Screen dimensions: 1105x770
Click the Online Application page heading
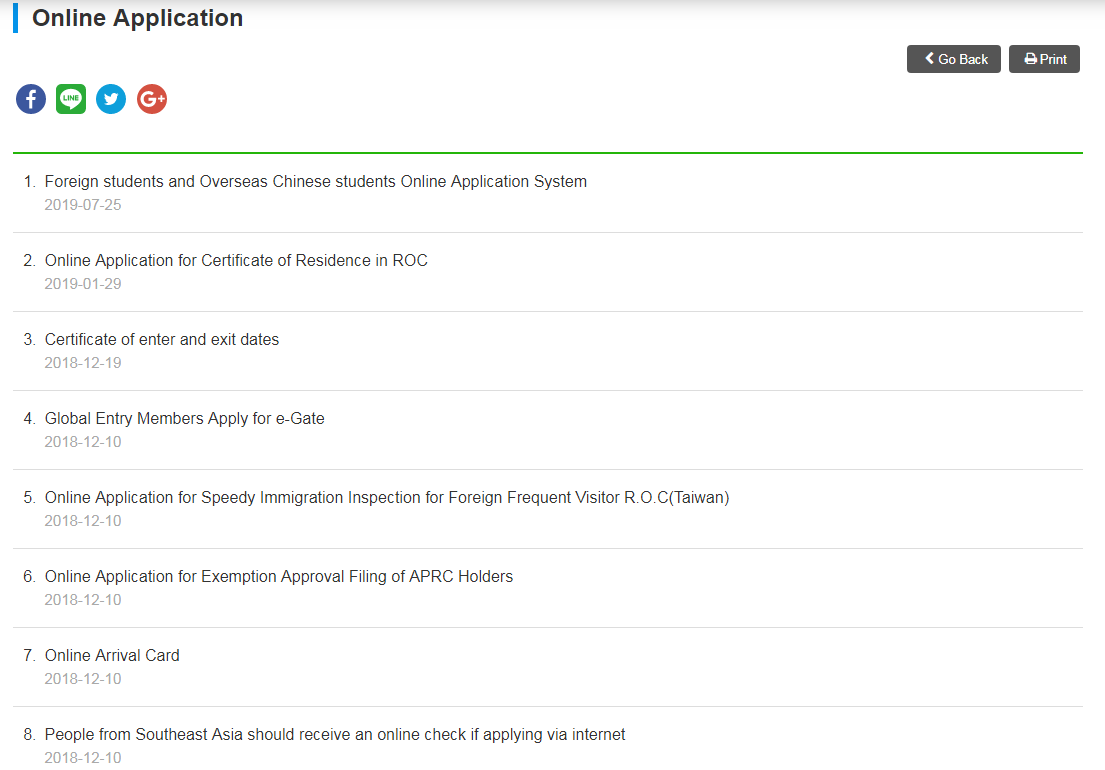point(137,18)
